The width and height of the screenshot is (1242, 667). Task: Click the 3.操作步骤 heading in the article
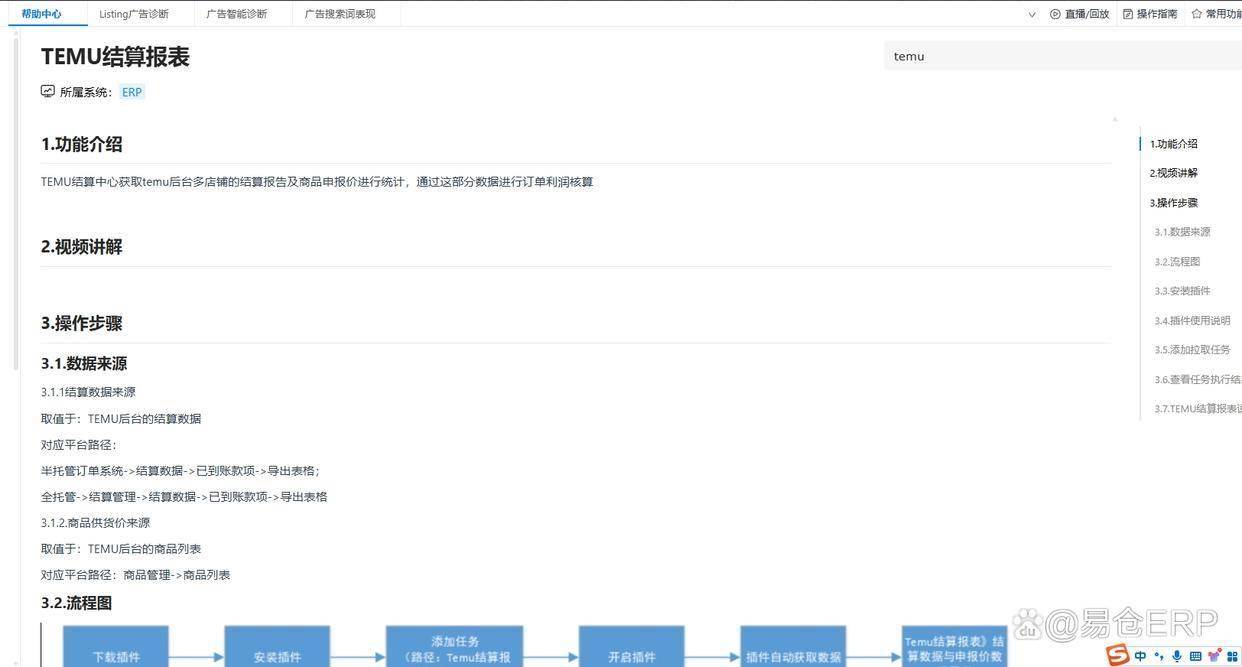tap(81, 323)
